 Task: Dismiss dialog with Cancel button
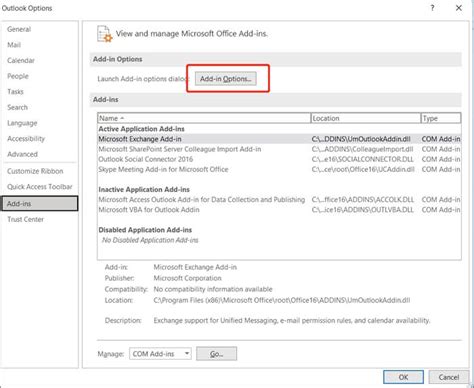pos(449,377)
